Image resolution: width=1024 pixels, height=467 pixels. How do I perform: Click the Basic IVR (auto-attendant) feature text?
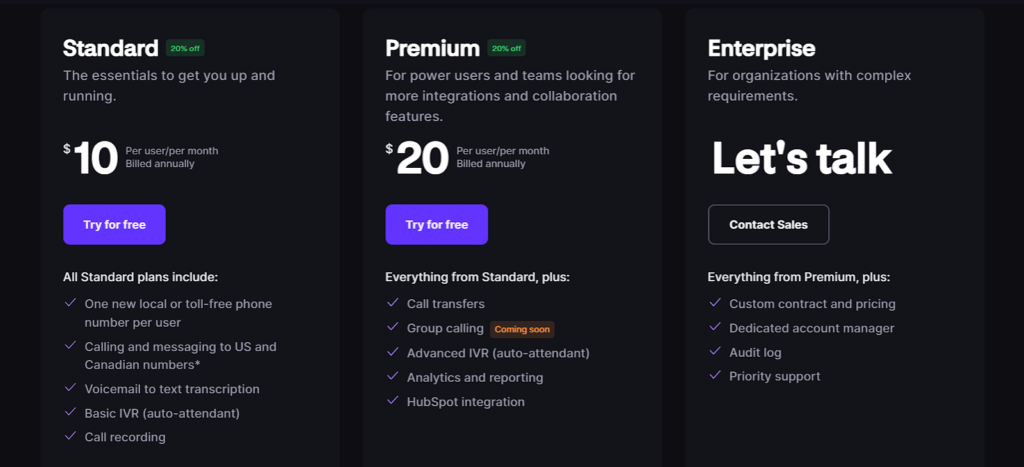pos(162,413)
